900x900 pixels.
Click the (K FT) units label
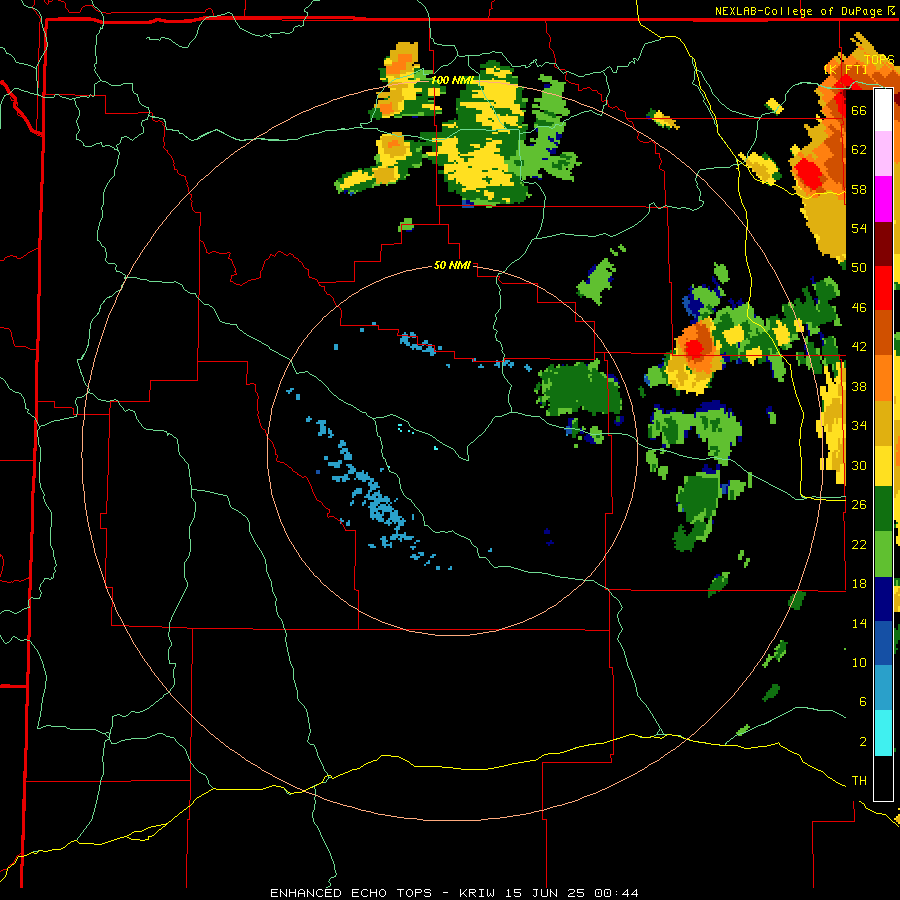point(845,69)
